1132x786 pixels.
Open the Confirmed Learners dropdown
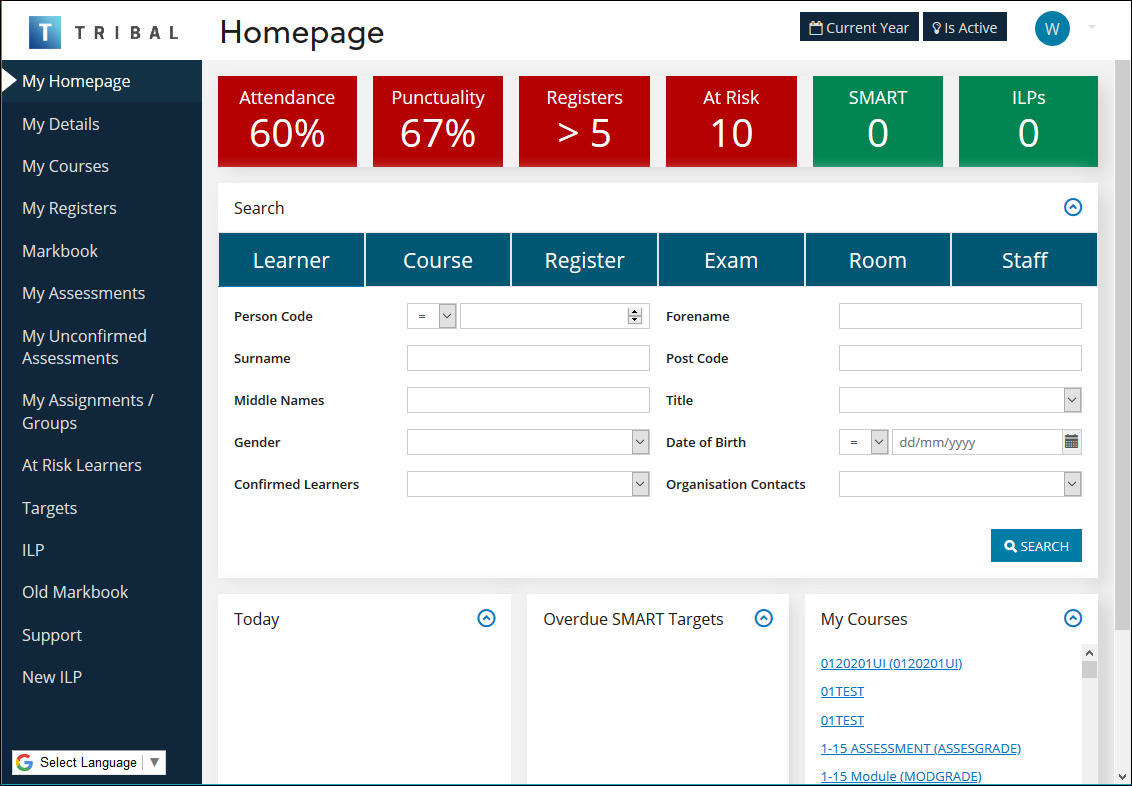pos(528,484)
